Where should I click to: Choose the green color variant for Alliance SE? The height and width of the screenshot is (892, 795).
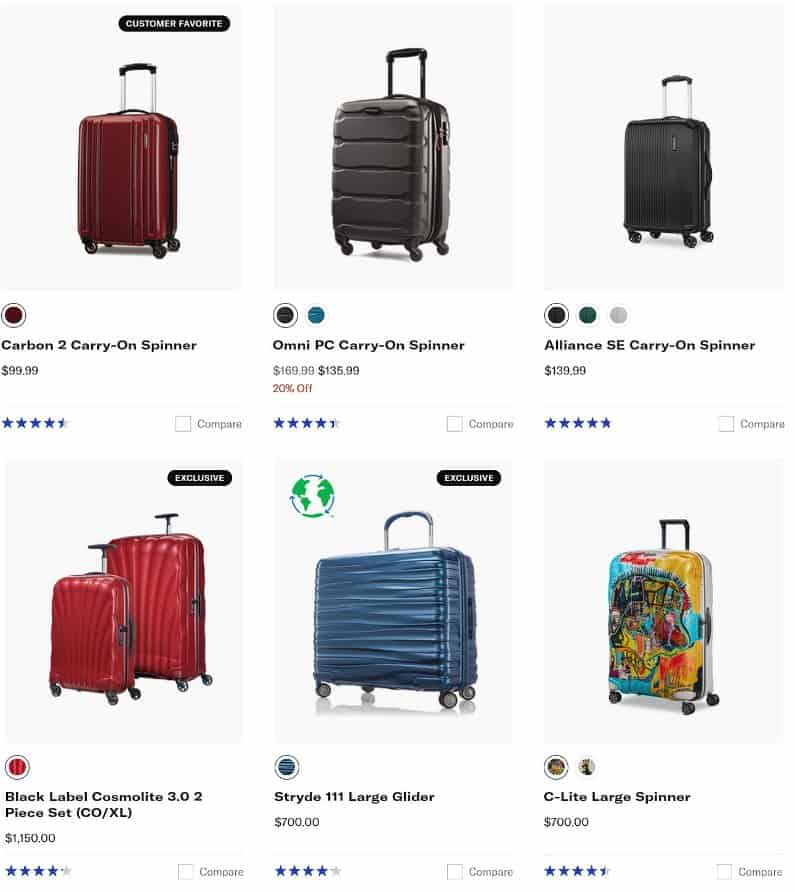[x=587, y=314]
